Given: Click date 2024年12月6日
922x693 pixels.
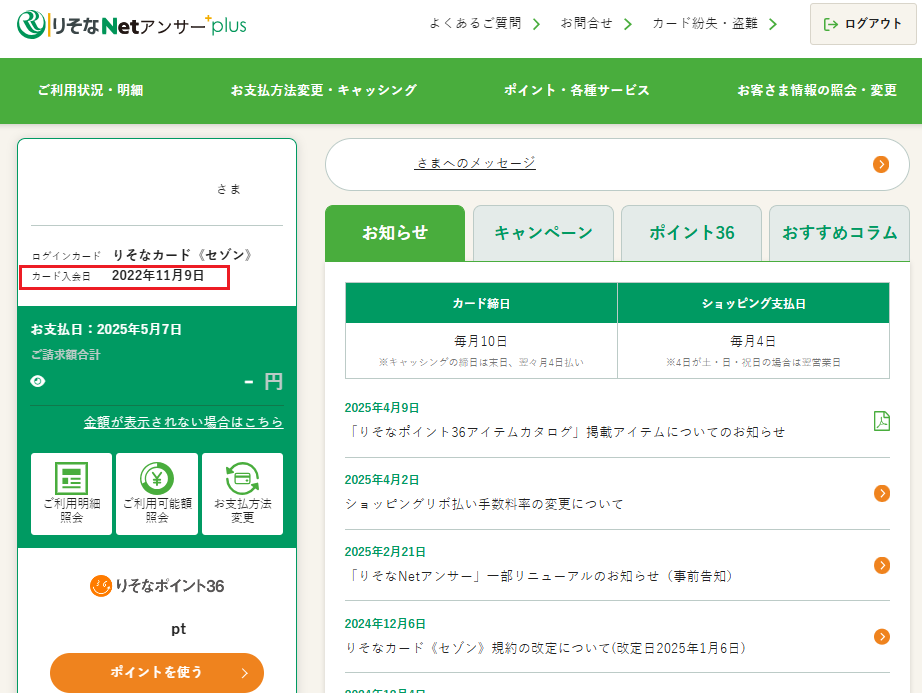Looking at the screenshot, I should click(385, 624).
